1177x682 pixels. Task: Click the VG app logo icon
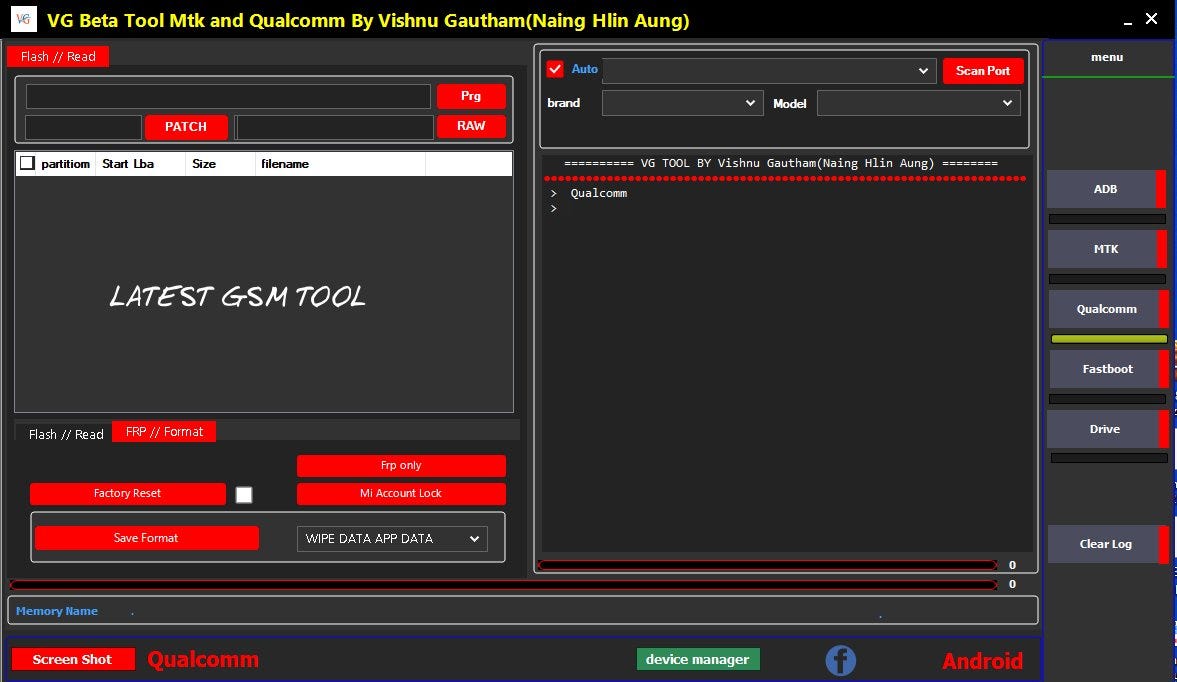(x=23, y=19)
